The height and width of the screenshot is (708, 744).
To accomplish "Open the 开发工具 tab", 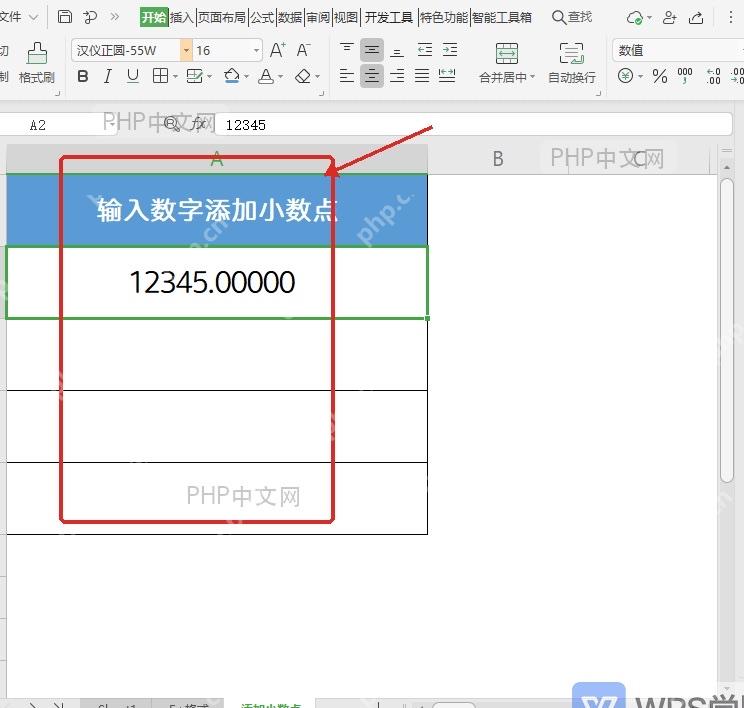I will pyautogui.click(x=389, y=18).
